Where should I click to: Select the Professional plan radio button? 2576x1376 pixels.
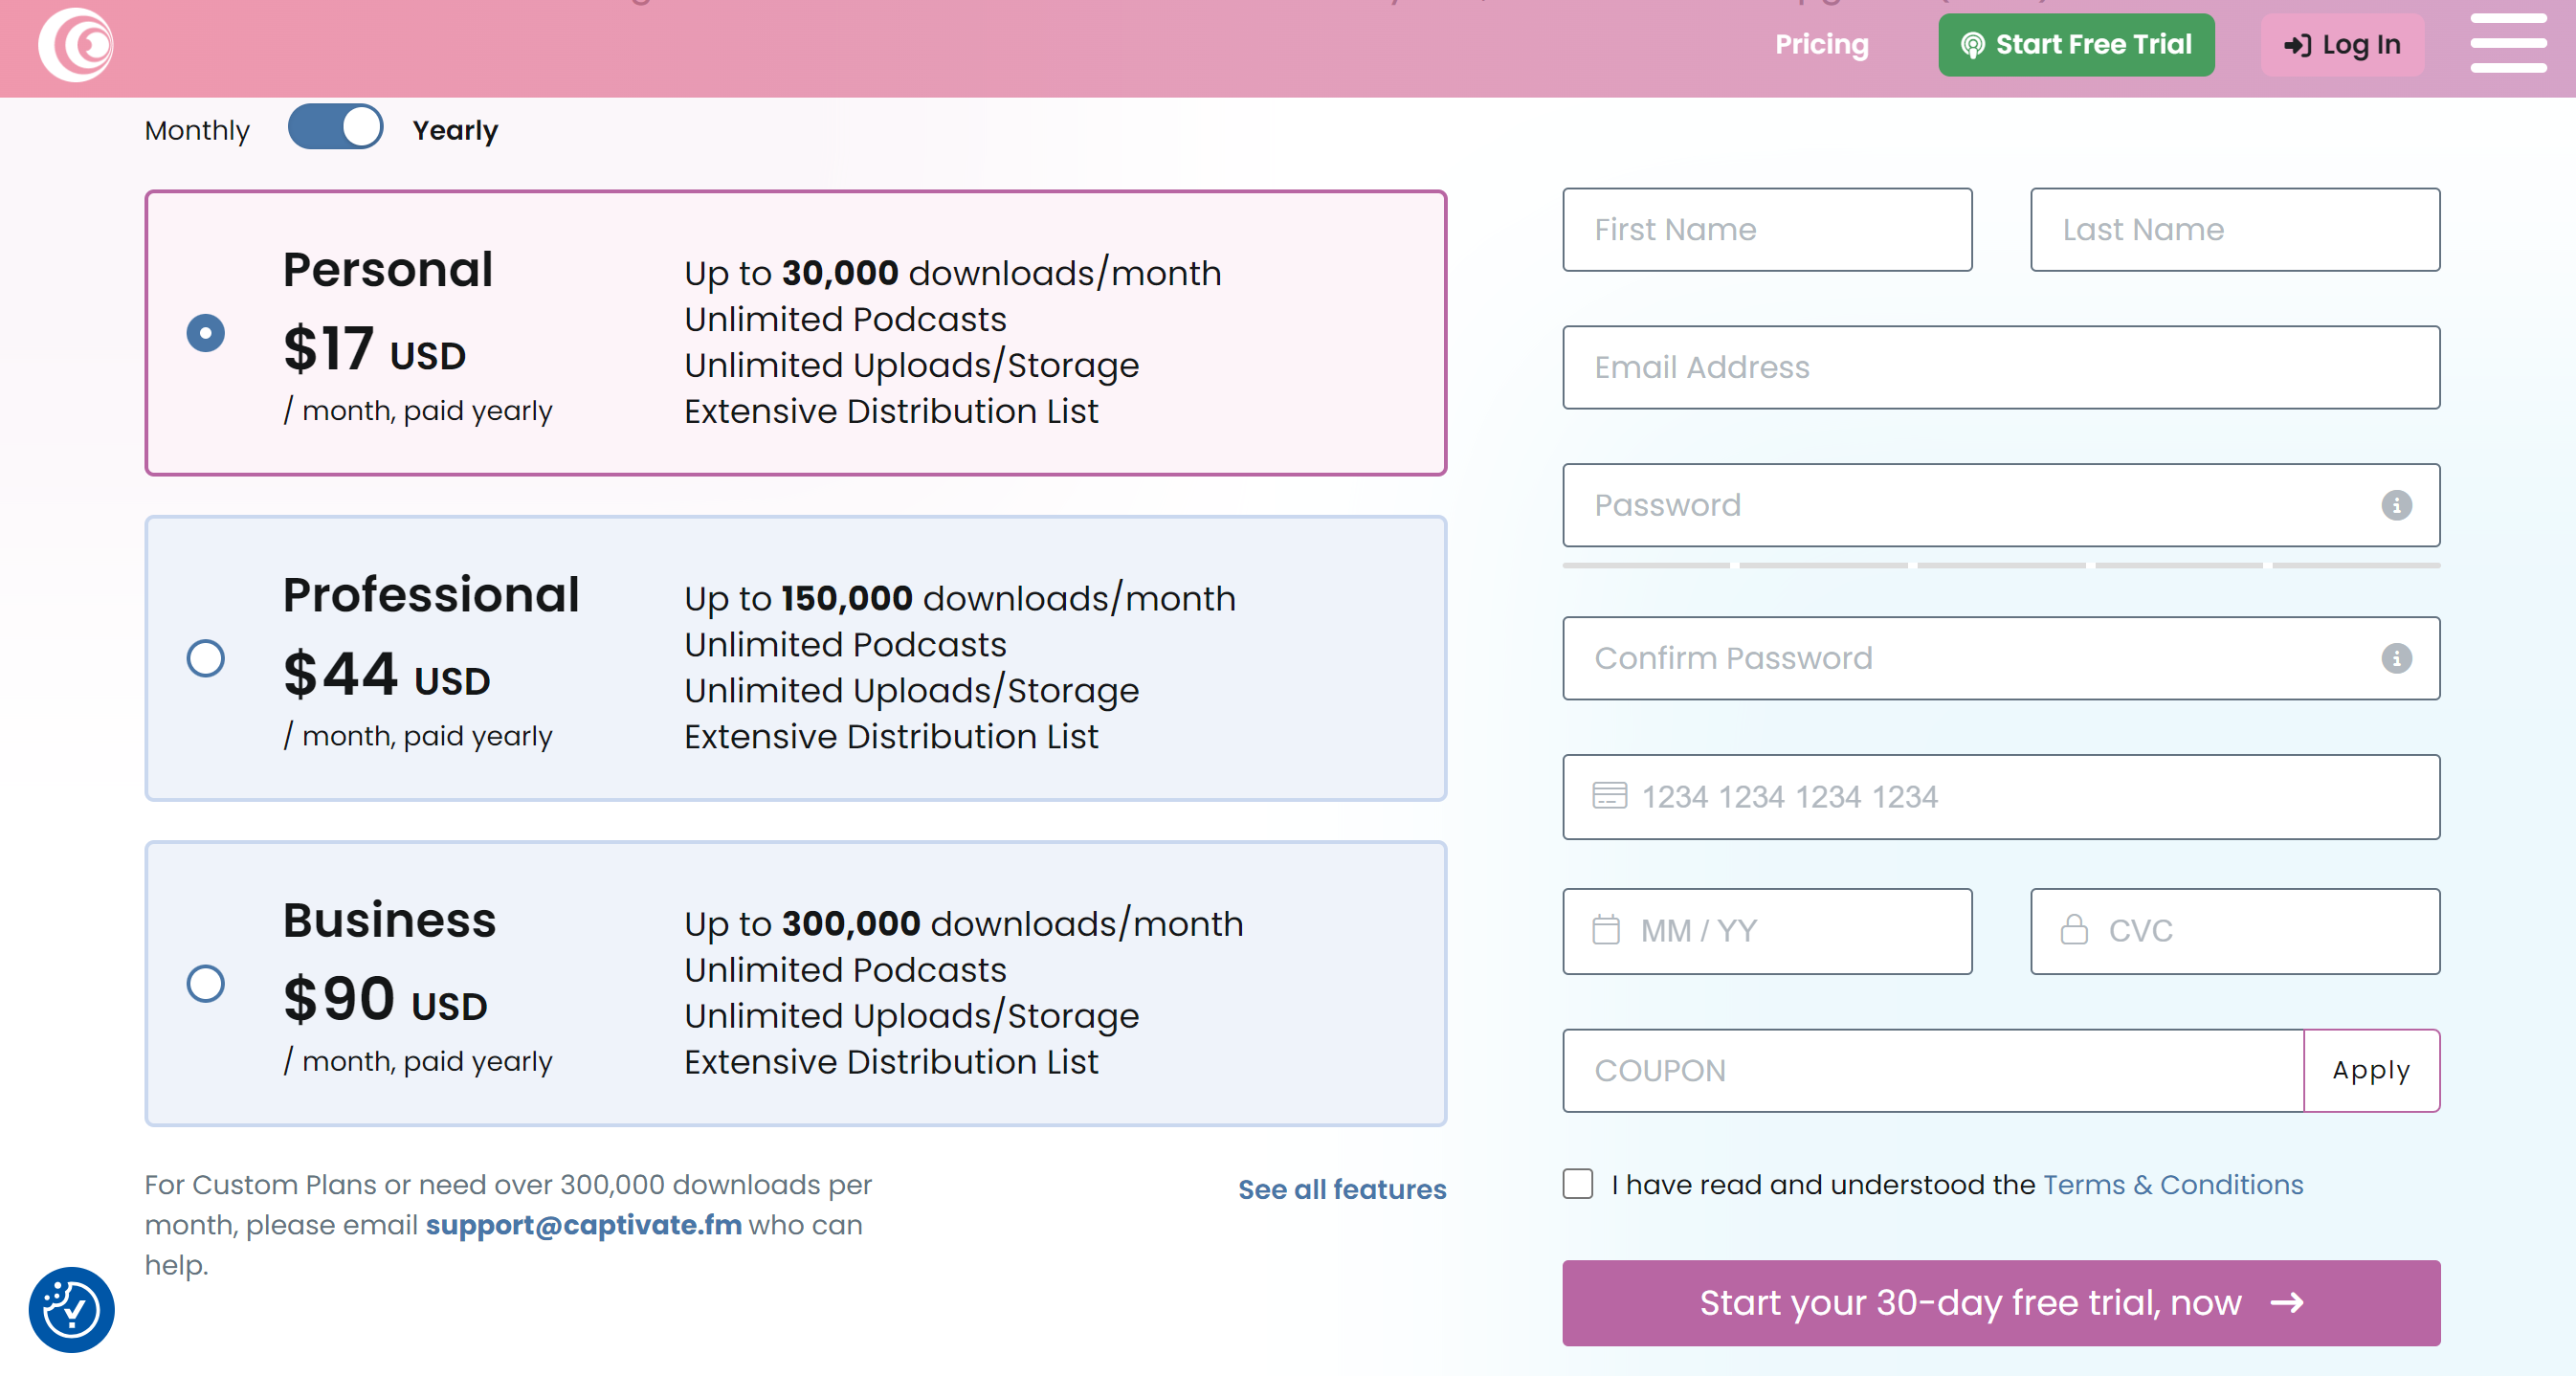[x=206, y=658]
